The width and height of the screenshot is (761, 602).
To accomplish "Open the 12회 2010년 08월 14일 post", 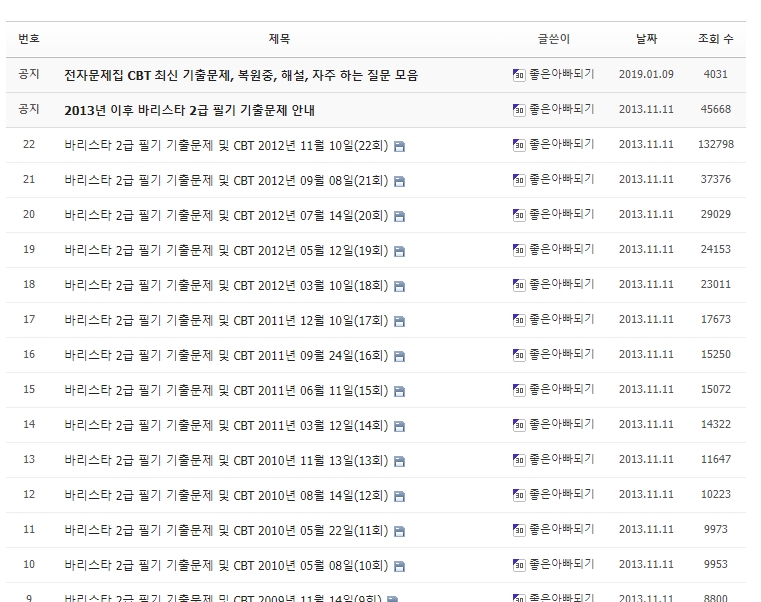I will [x=226, y=495].
